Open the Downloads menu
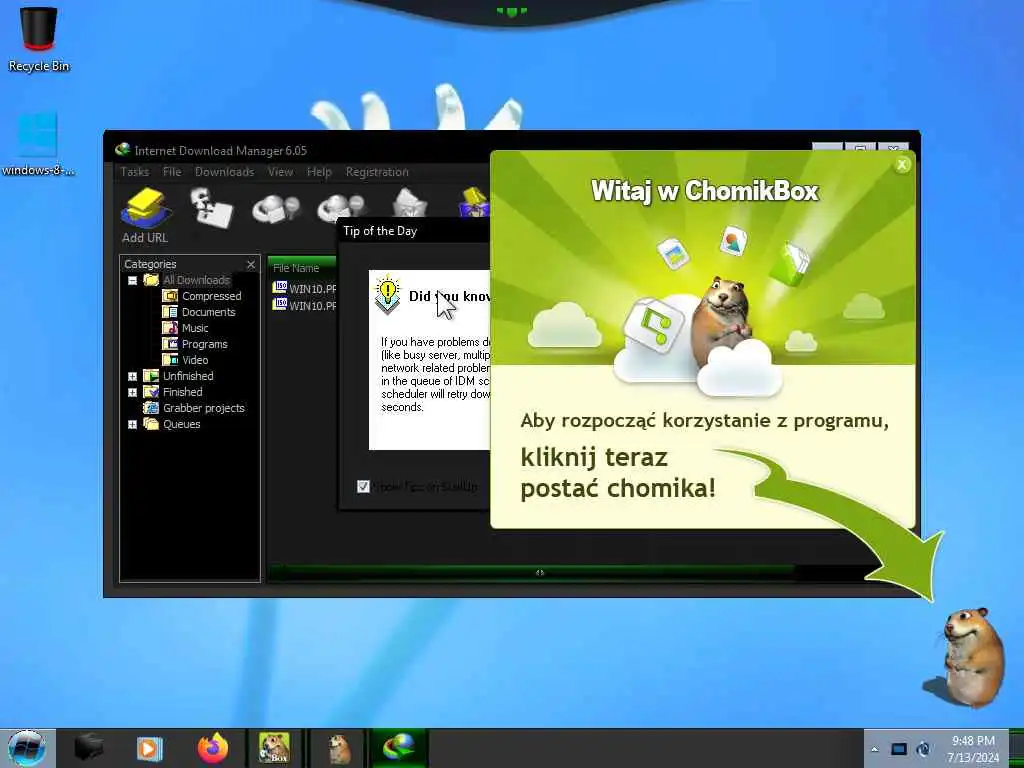Image resolution: width=1024 pixels, height=768 pixels. tap(224, 172)
